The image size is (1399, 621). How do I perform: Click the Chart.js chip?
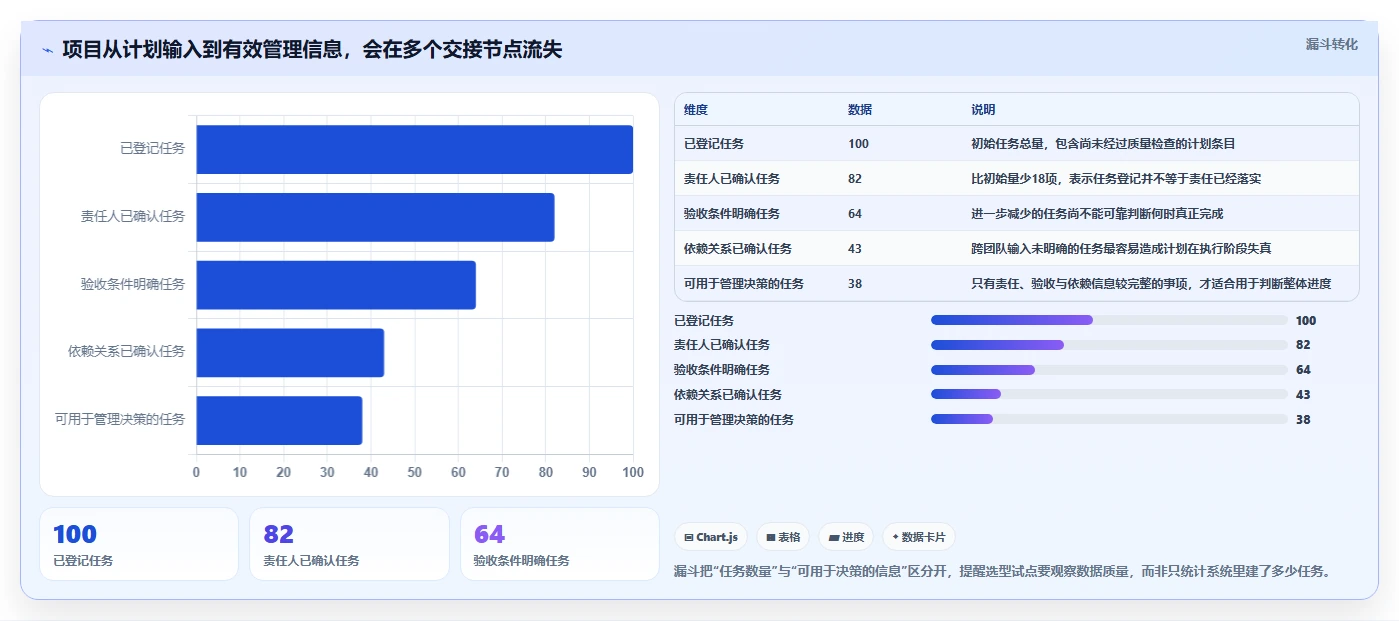(x=711, y=537)
